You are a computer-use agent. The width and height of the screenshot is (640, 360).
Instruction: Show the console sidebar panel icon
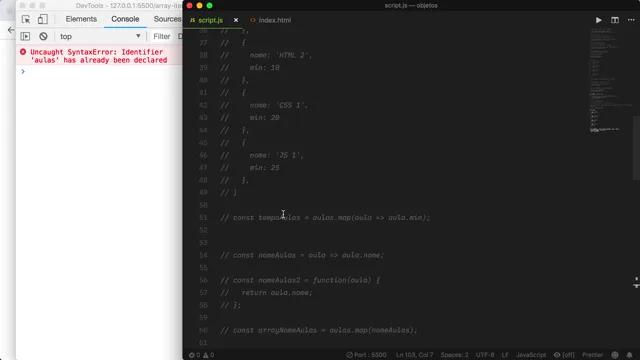tap(25, 36)
